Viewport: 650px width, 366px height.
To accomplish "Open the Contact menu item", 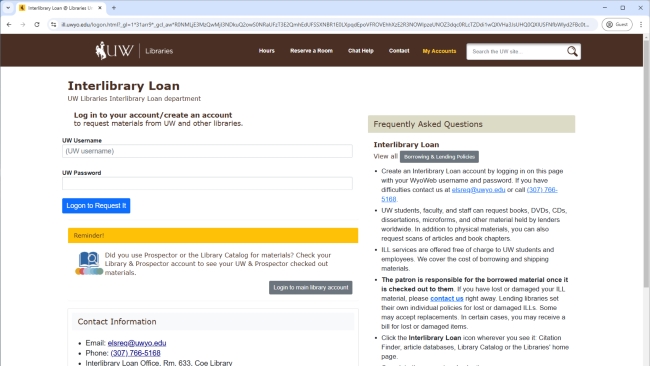I will (x=399, y=51).
